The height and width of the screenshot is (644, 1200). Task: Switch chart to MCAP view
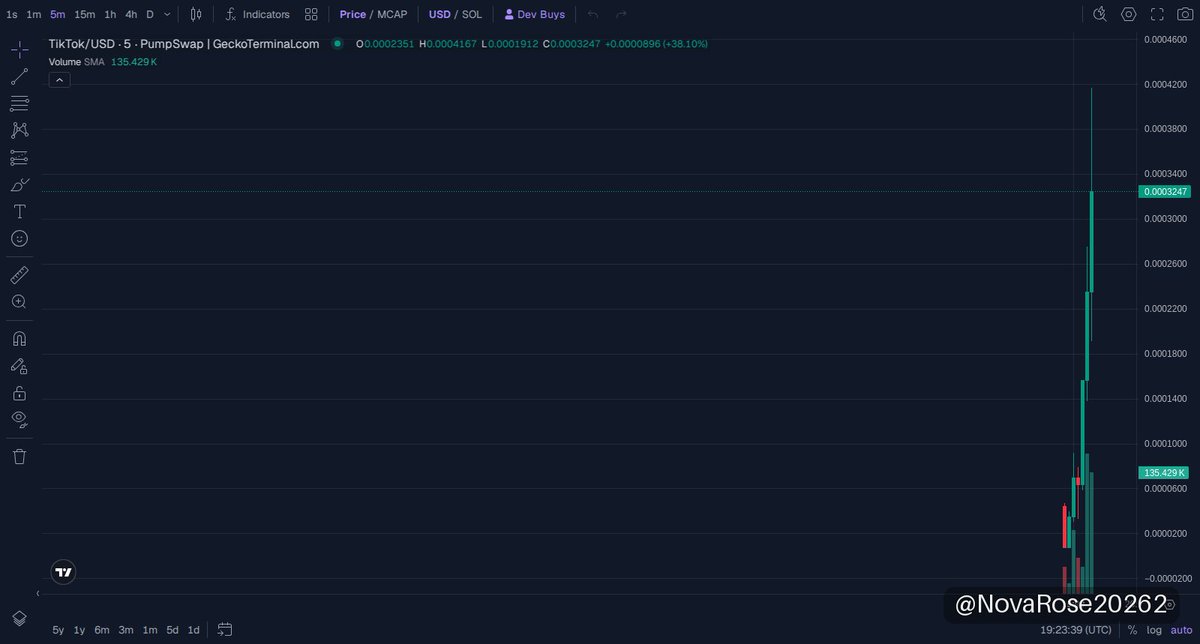pos(392,15)
